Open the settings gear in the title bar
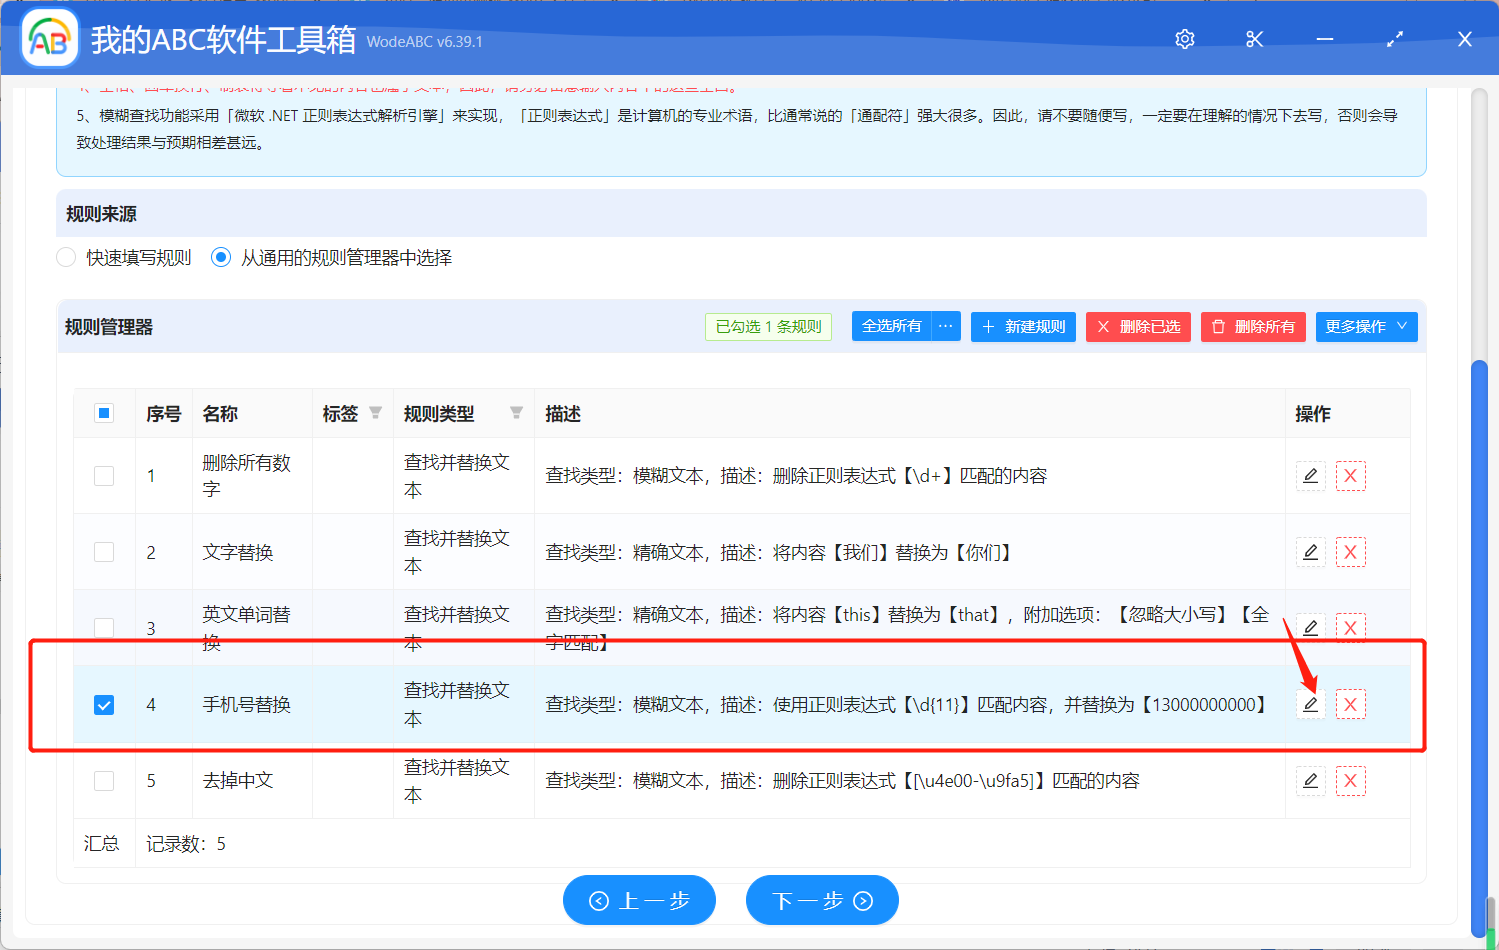1499x950 pixels. coord(1184,39)
